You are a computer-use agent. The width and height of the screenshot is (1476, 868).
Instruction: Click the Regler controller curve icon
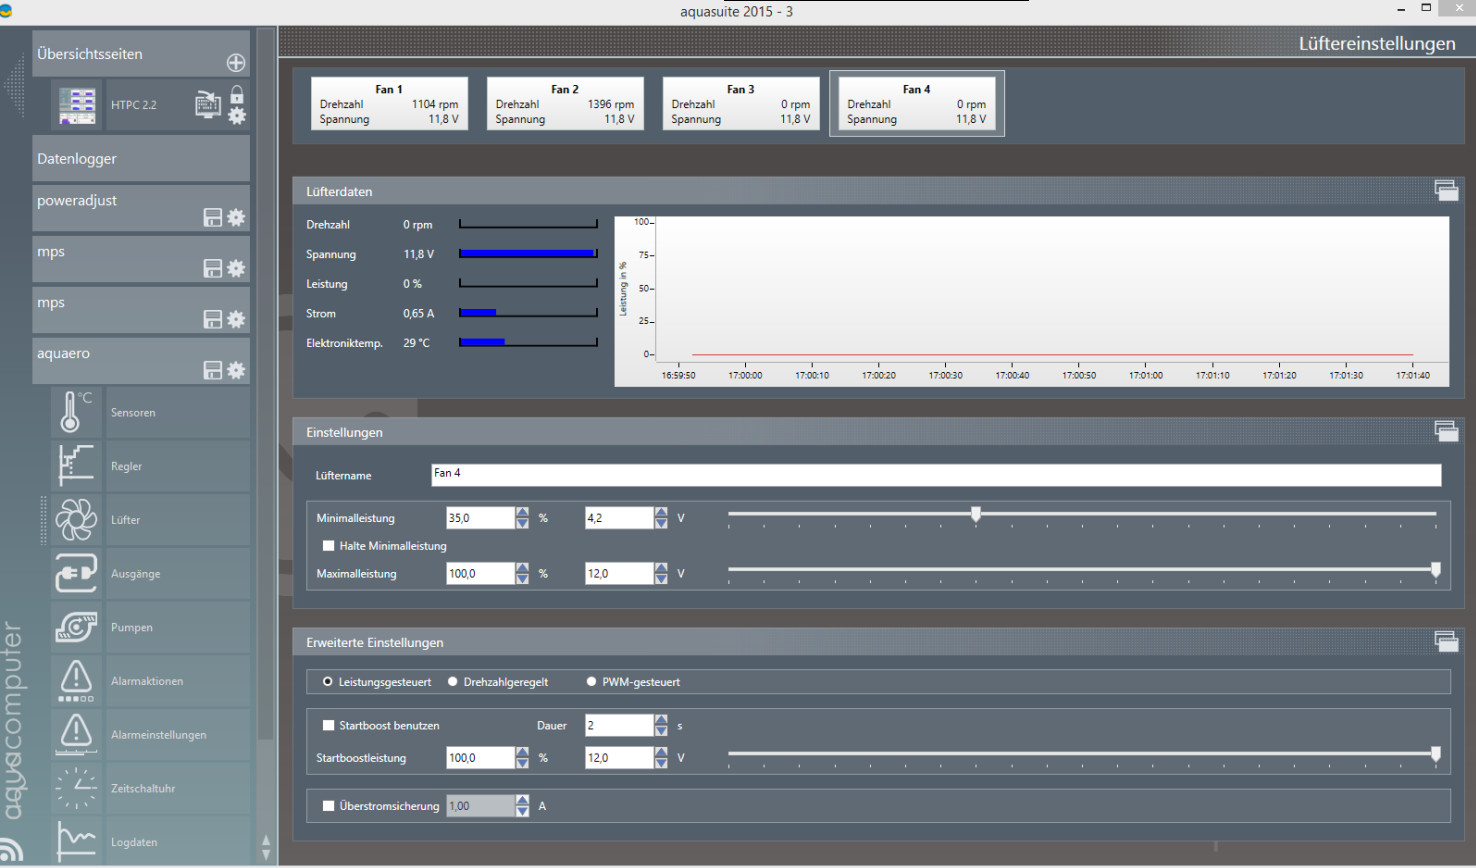click(x=75, y=466)
